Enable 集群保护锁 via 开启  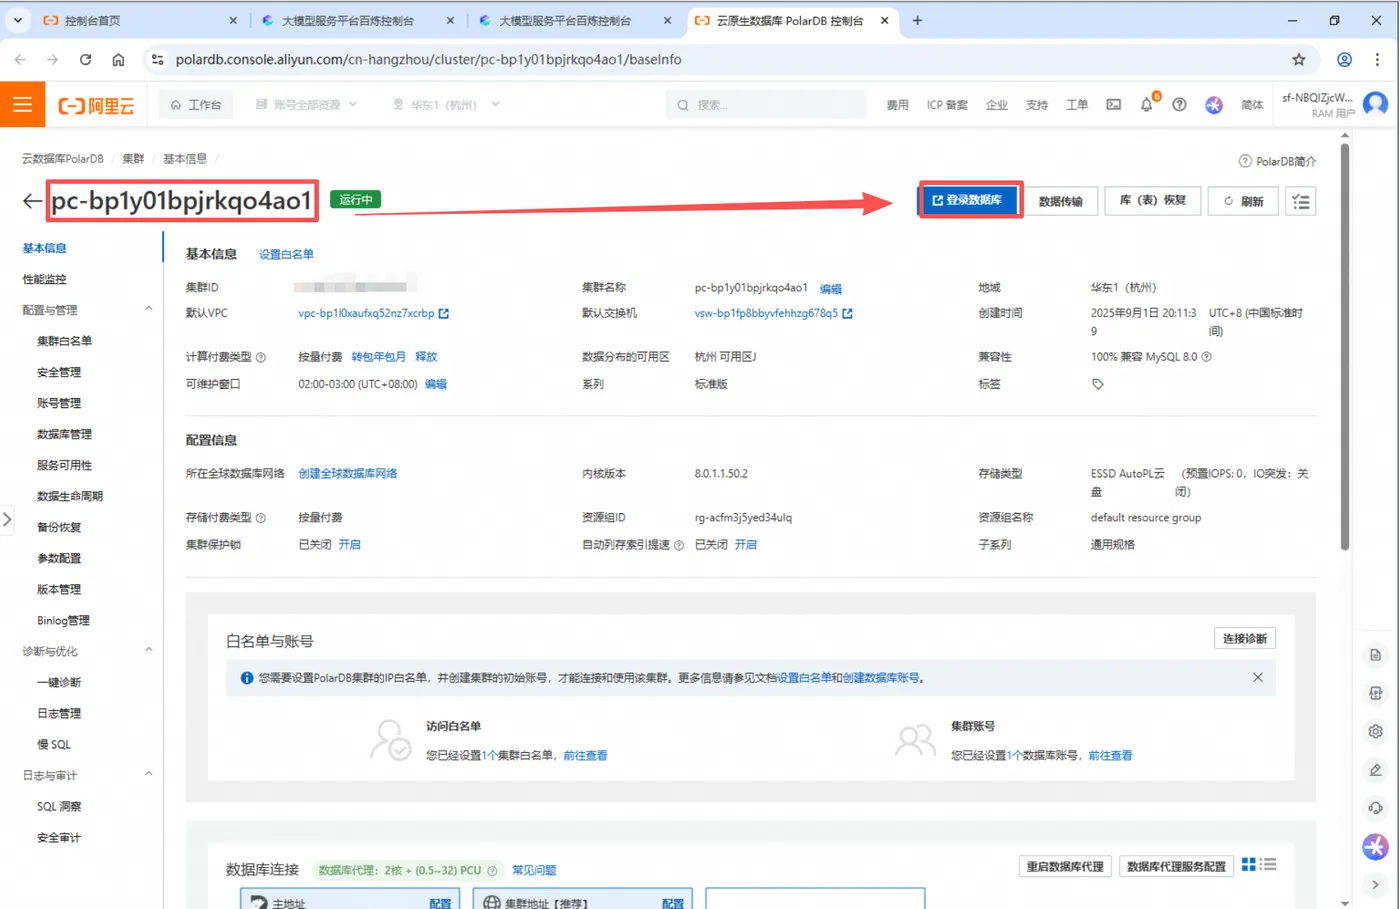[349, 545]
